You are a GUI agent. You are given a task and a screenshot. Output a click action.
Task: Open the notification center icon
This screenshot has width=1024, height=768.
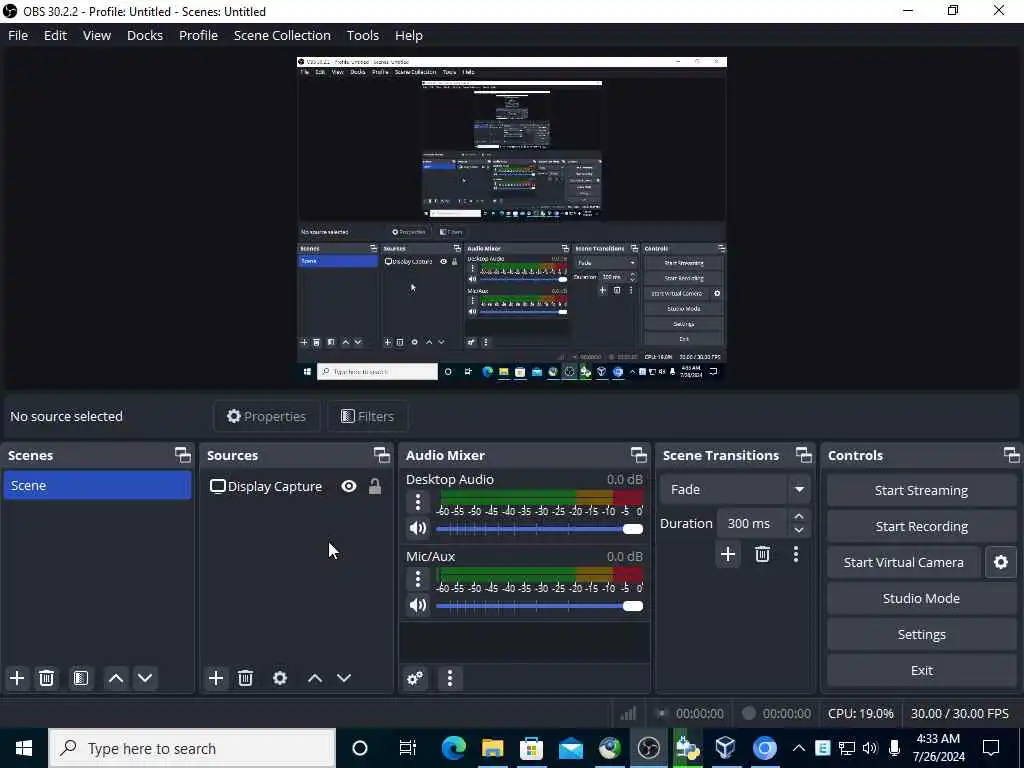pyautogui.click(x=991, y=748)
